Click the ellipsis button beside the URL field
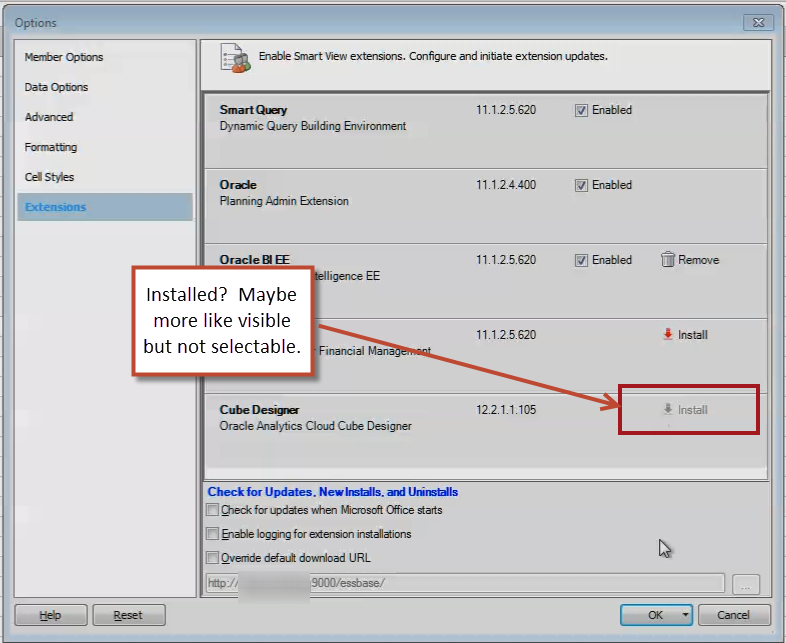The image size is (786, 643). (746, 584)
